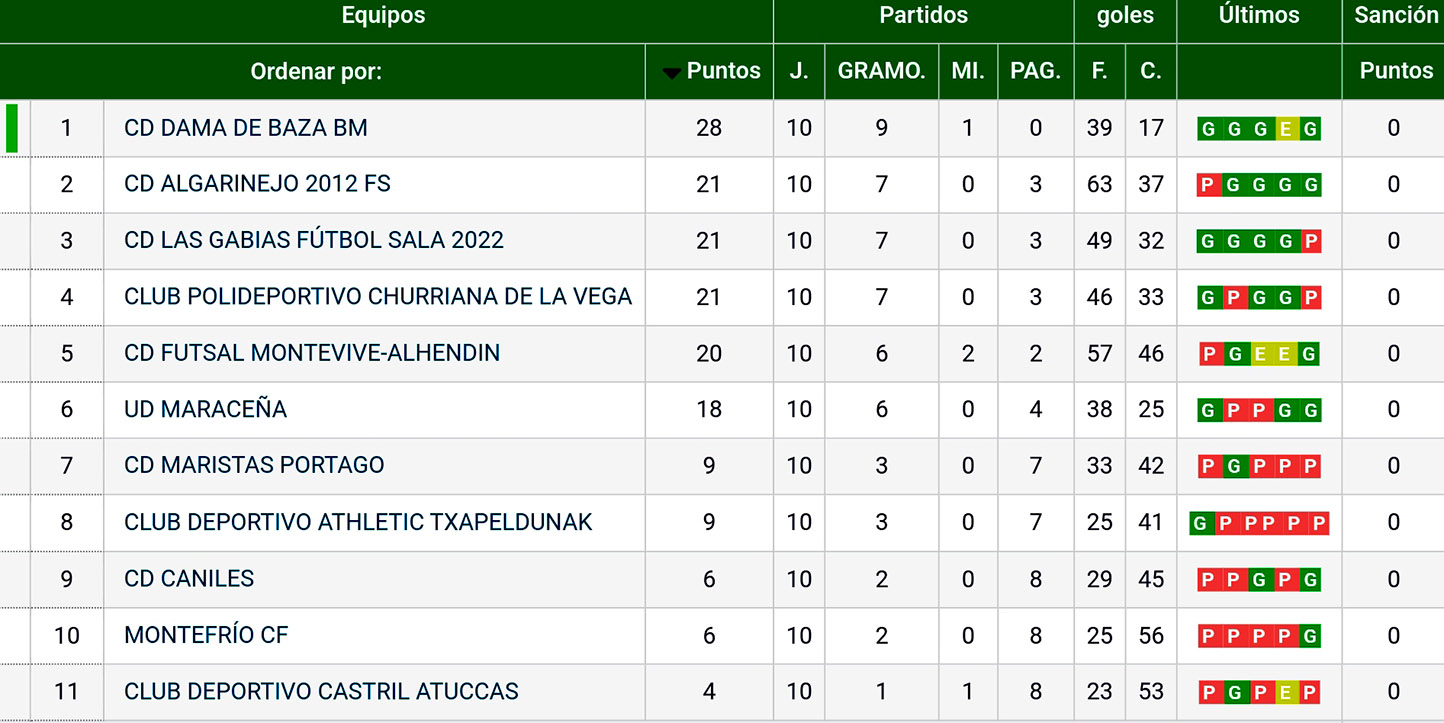1444x723 pixels.
Task: Open CD DAMA DE BAZA BM team
Action: [x=246, y=128]
